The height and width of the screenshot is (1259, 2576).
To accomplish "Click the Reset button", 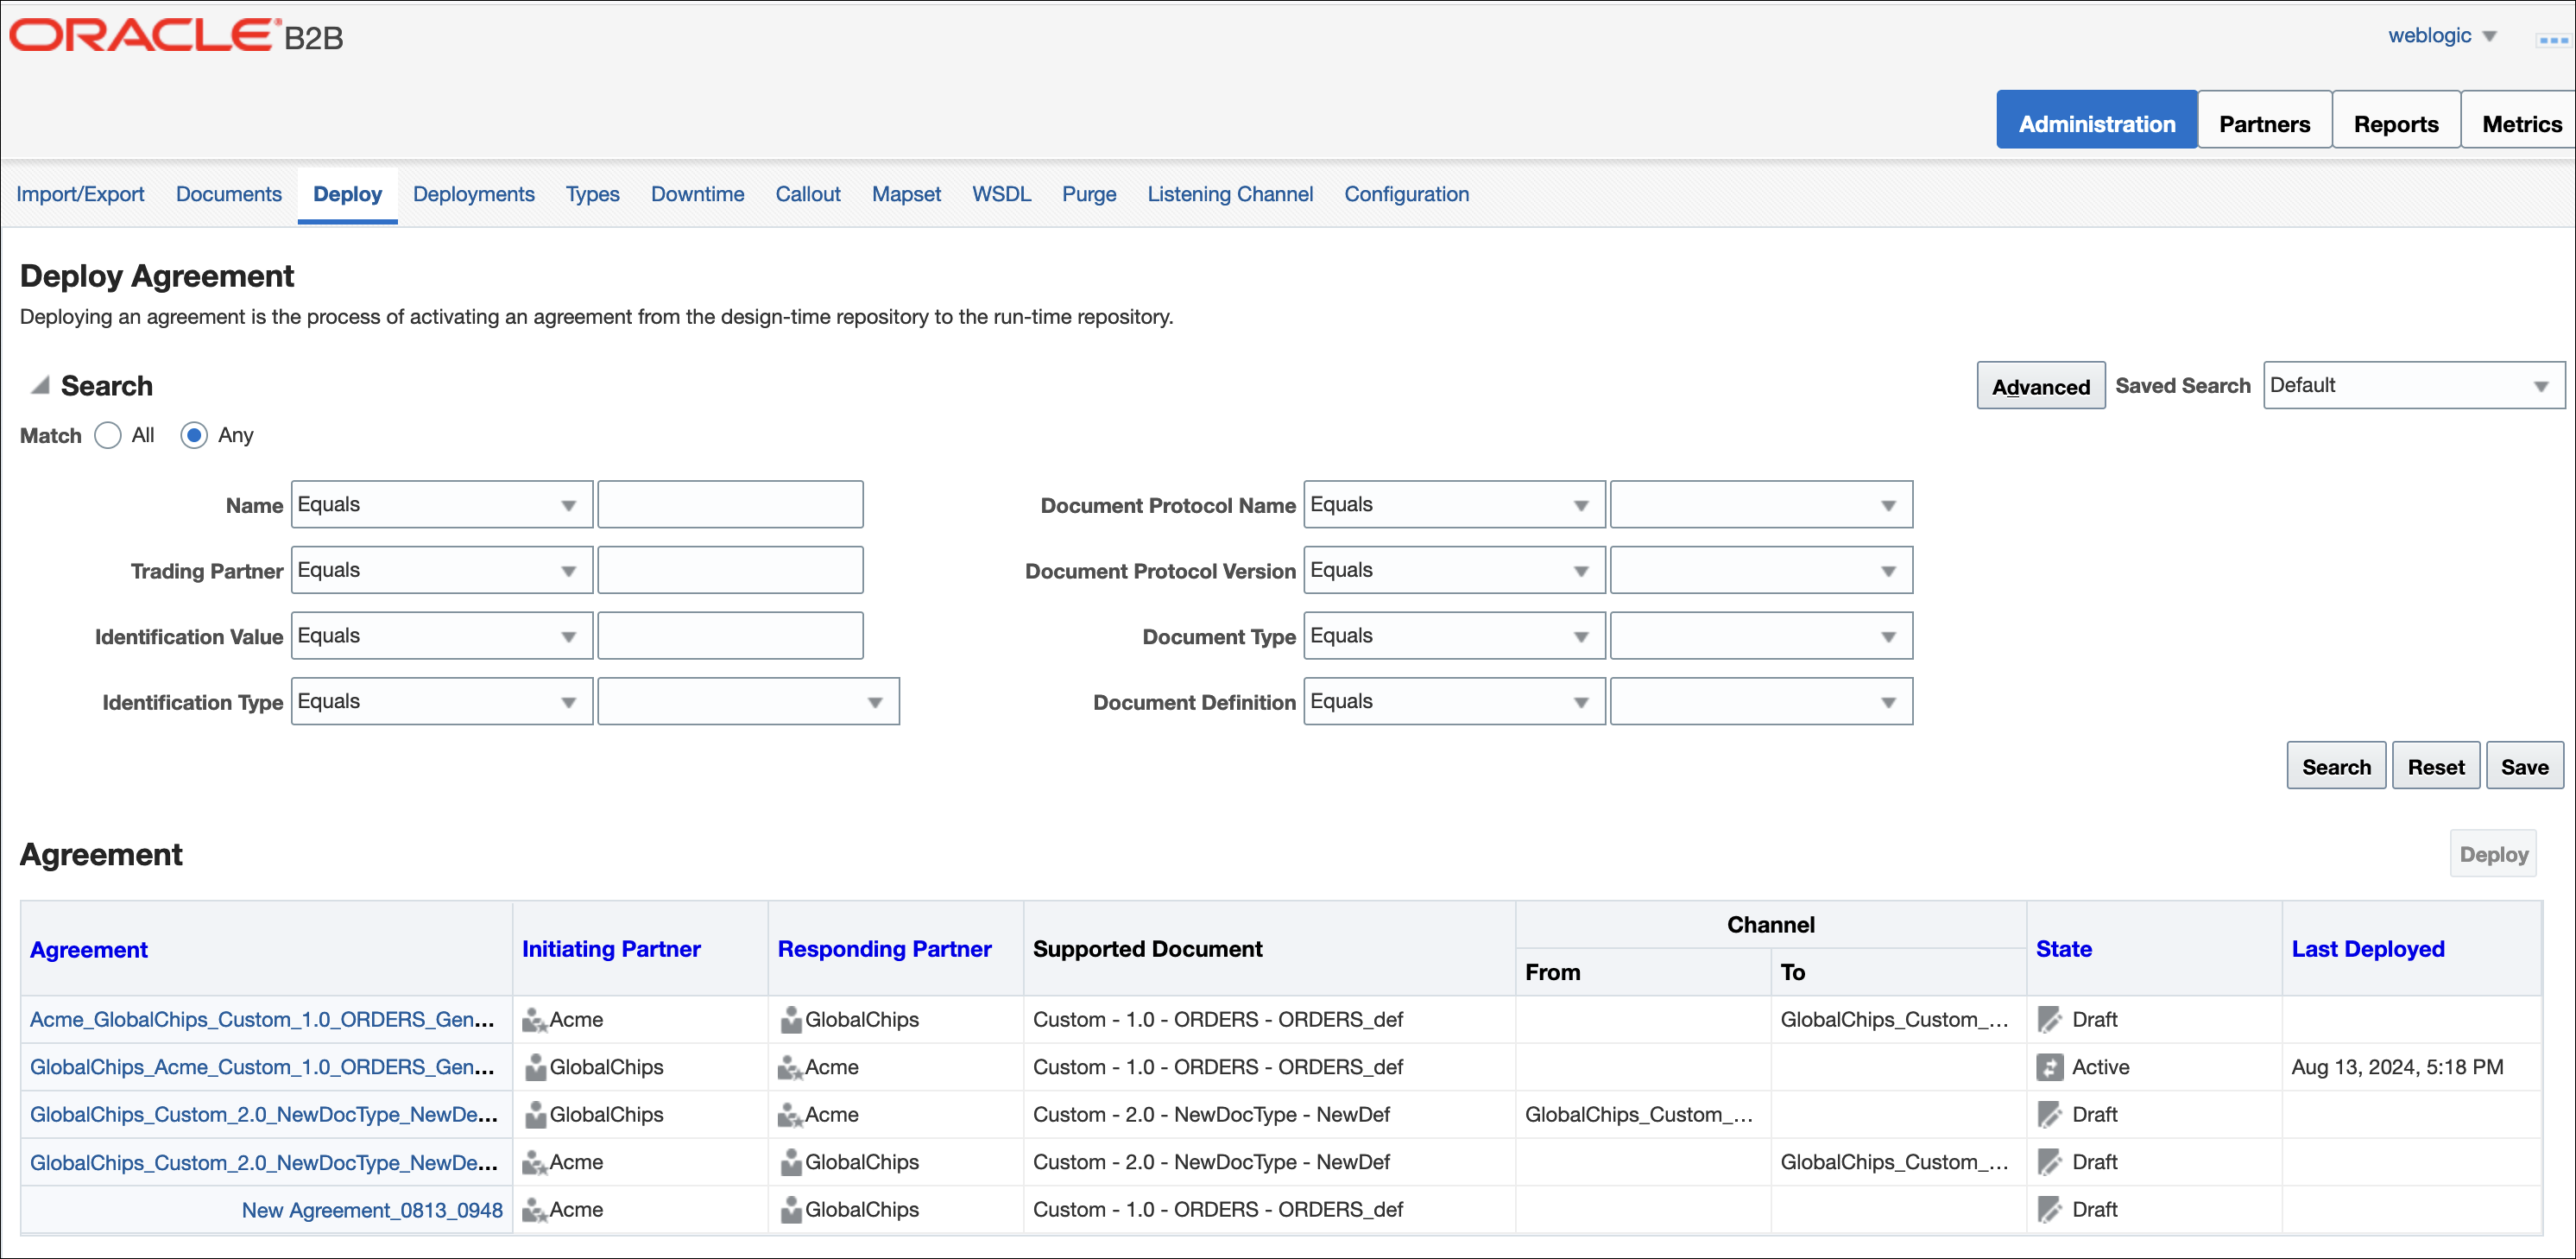I will (x=2435, y=766).
